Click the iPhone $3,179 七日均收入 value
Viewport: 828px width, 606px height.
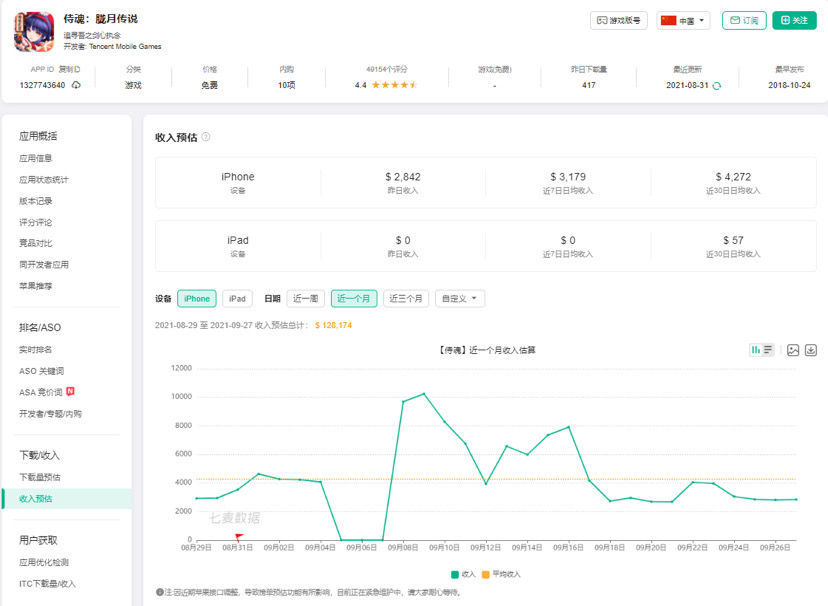568,177
